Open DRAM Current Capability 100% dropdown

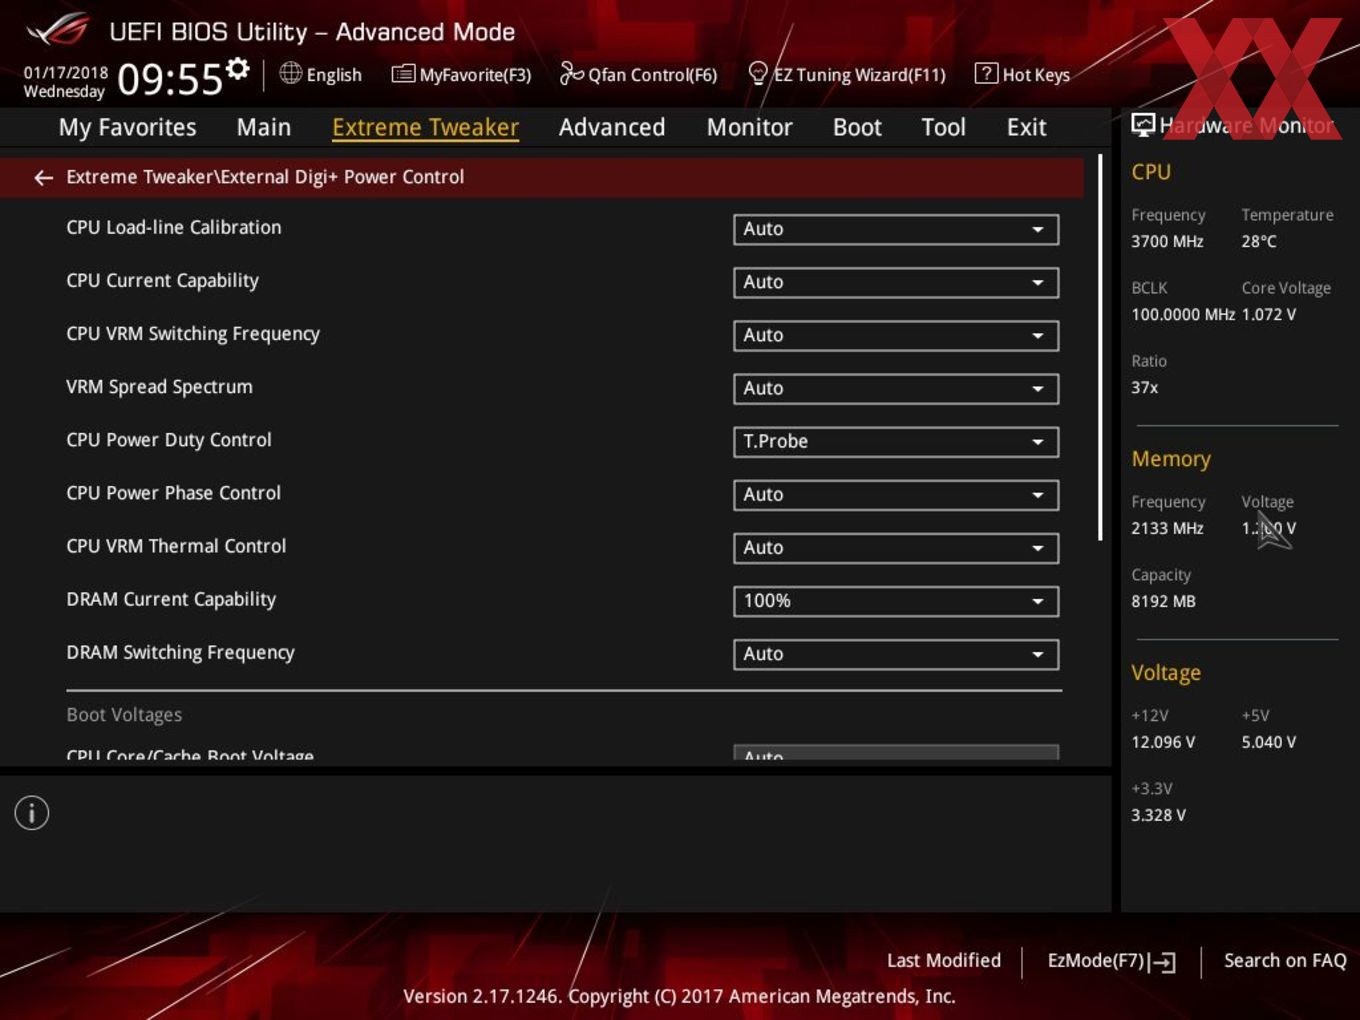(x=896, y=600)
